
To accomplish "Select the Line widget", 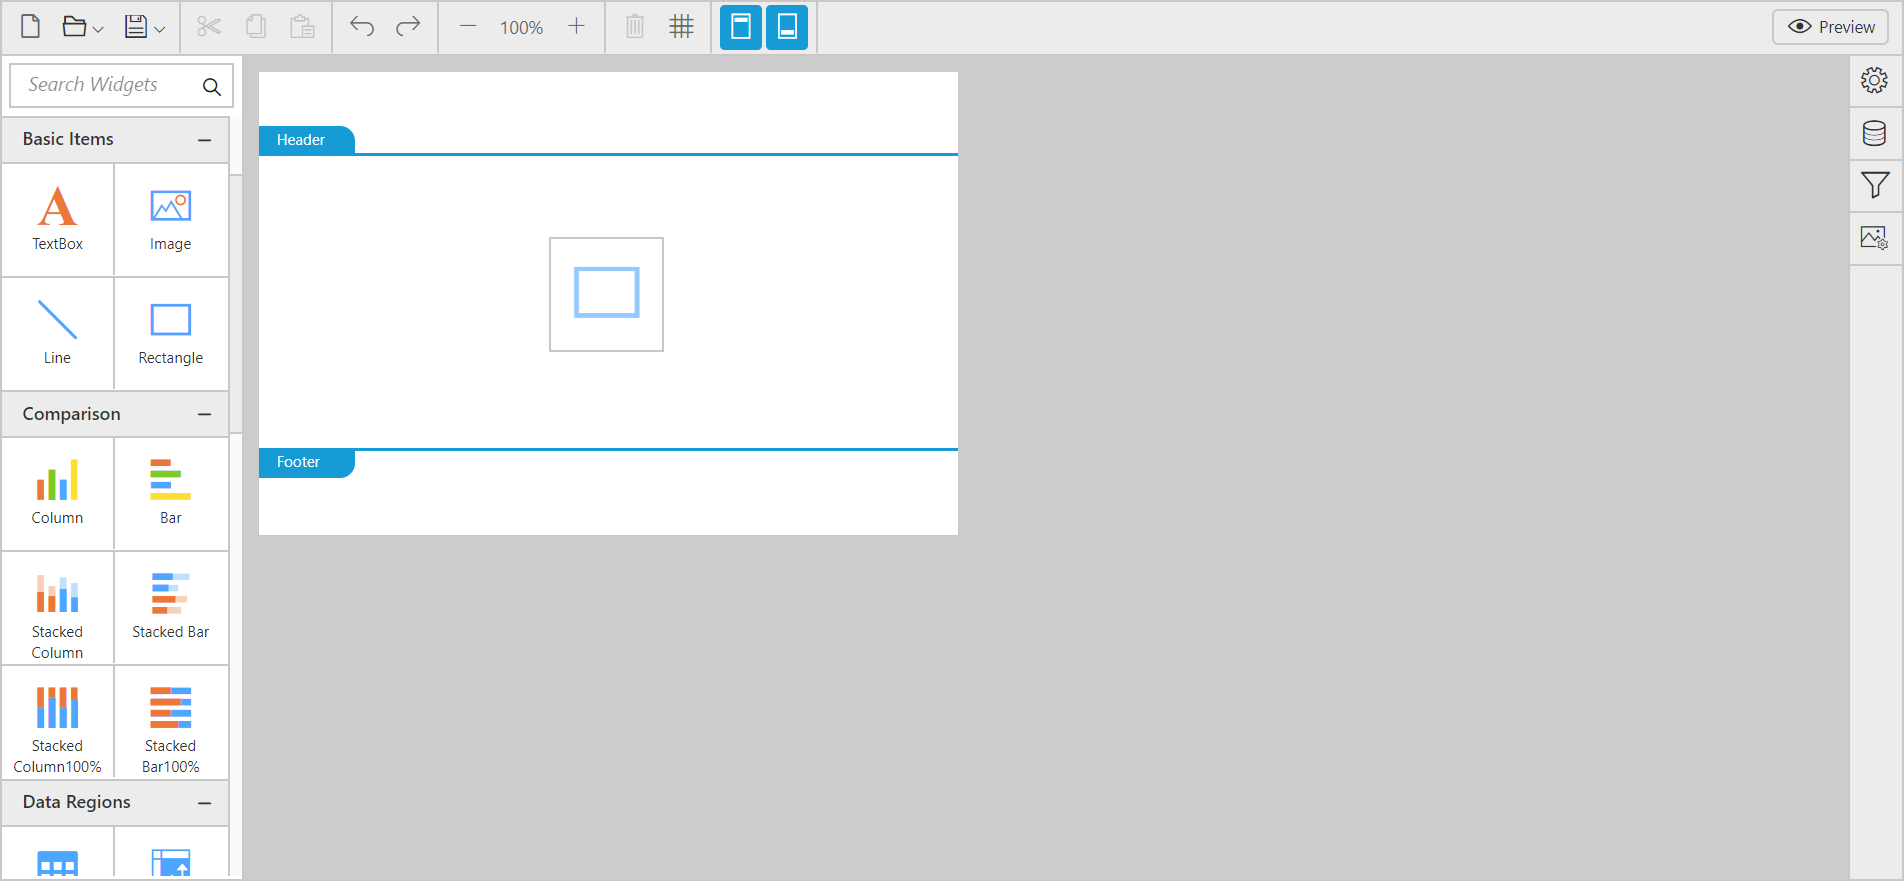I will pos(58,334).
